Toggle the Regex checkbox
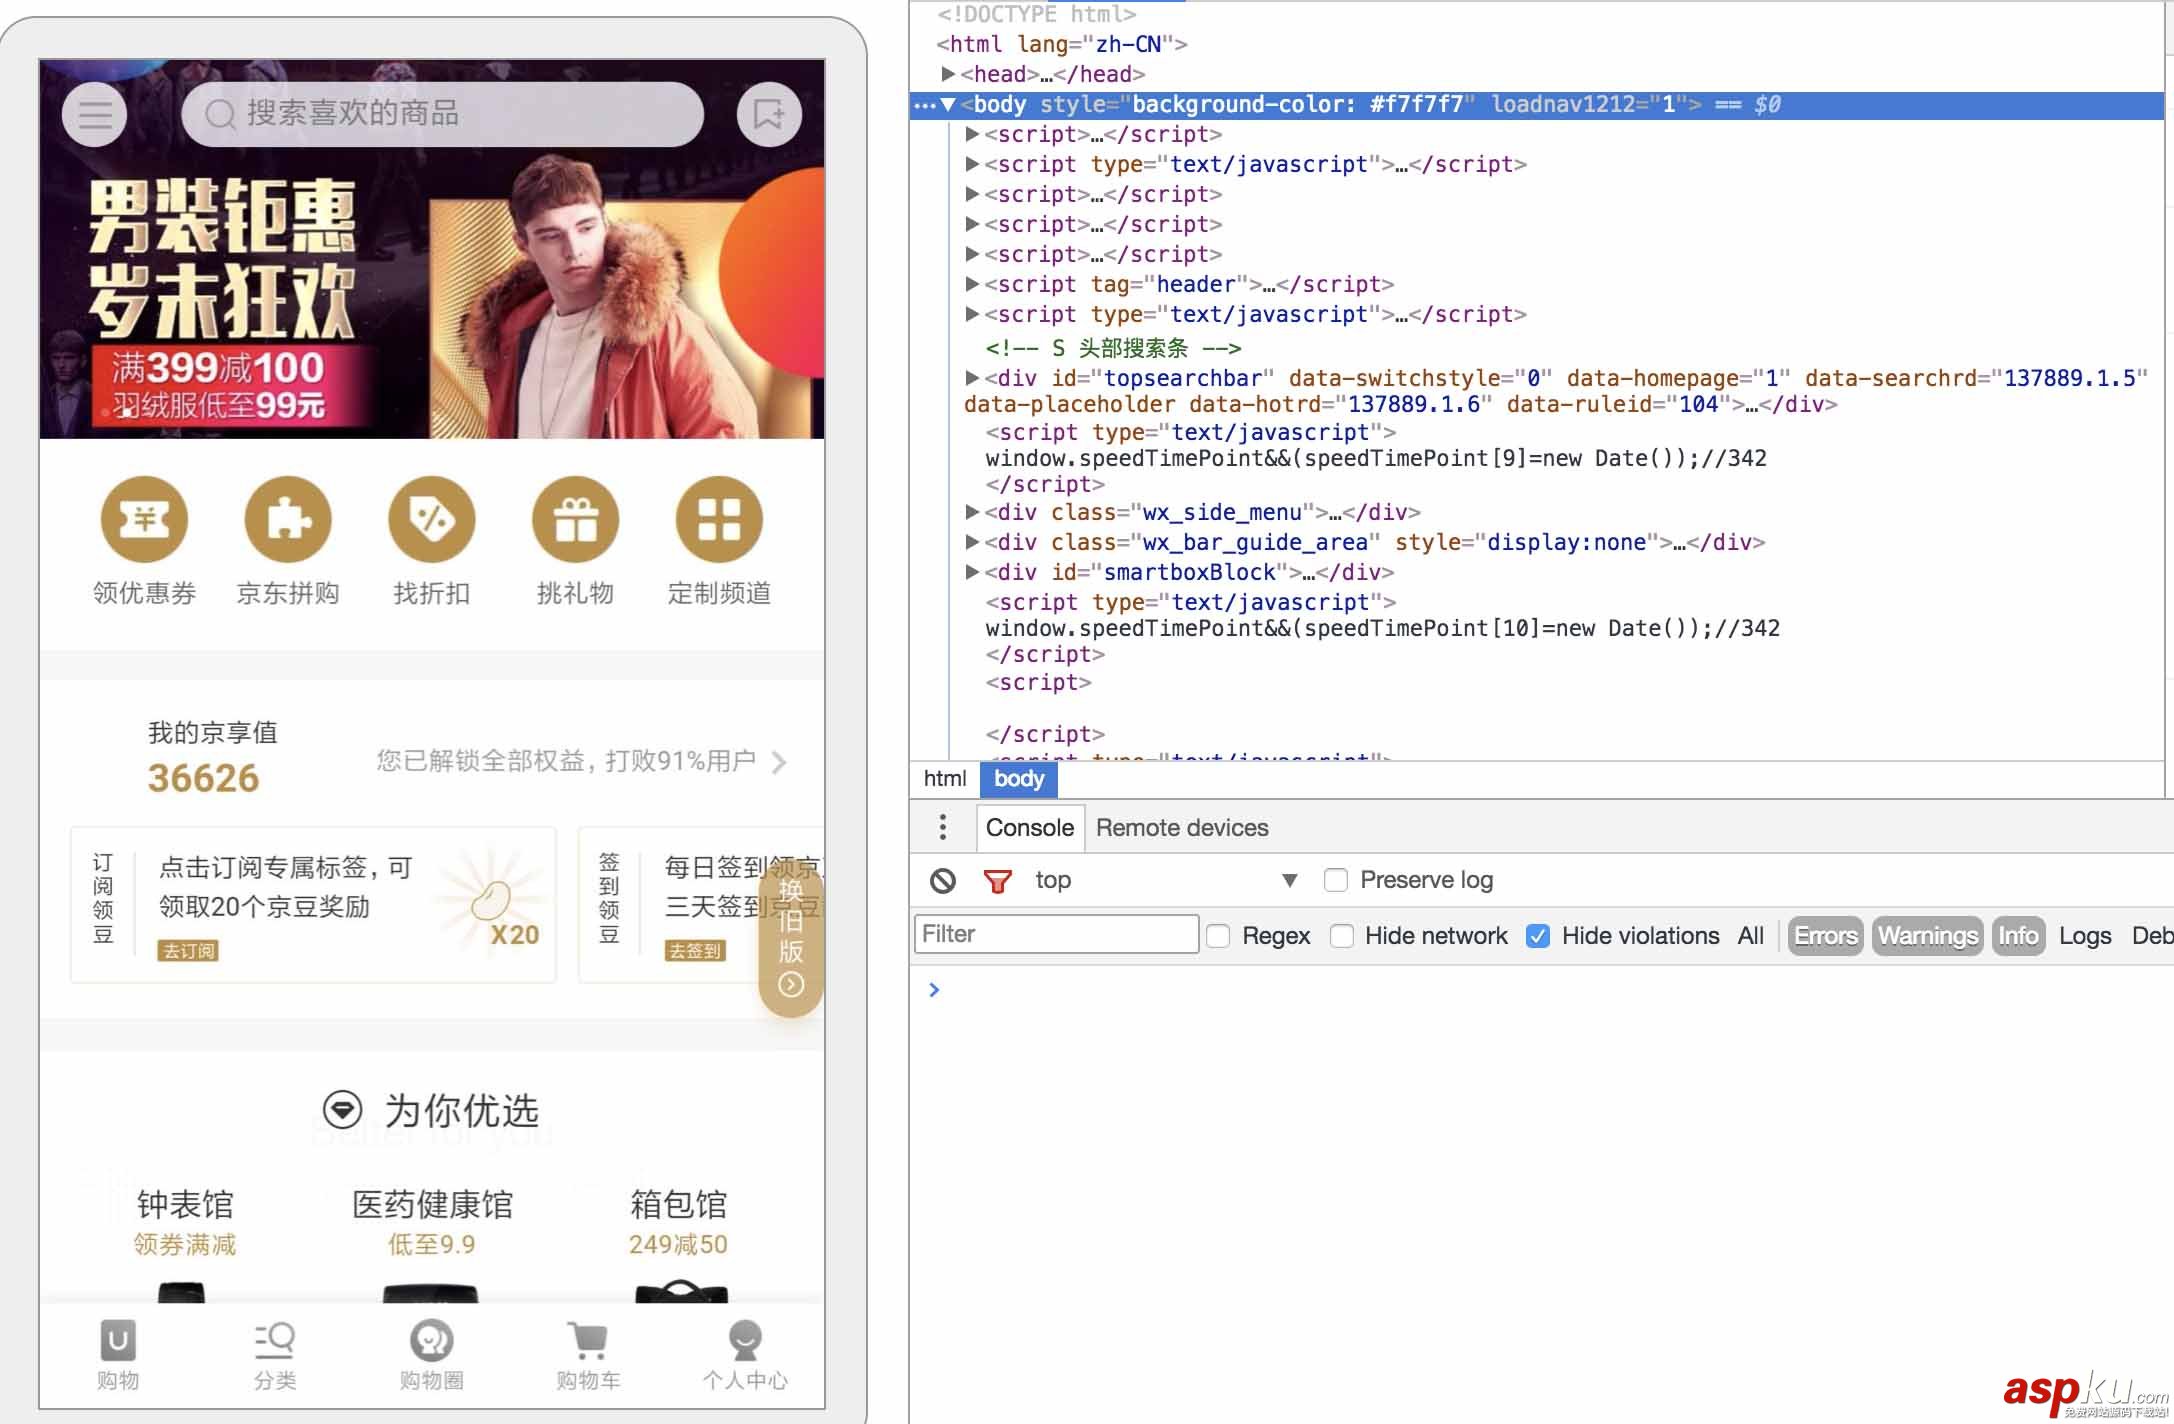This screenshot has width=2174, height=1424. pyautogui.click(x=1218, y=936)
